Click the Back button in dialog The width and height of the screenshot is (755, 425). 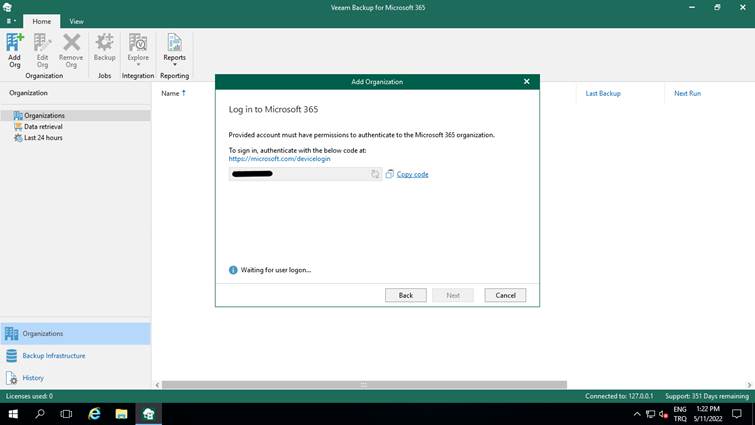(x=405, y=295)
